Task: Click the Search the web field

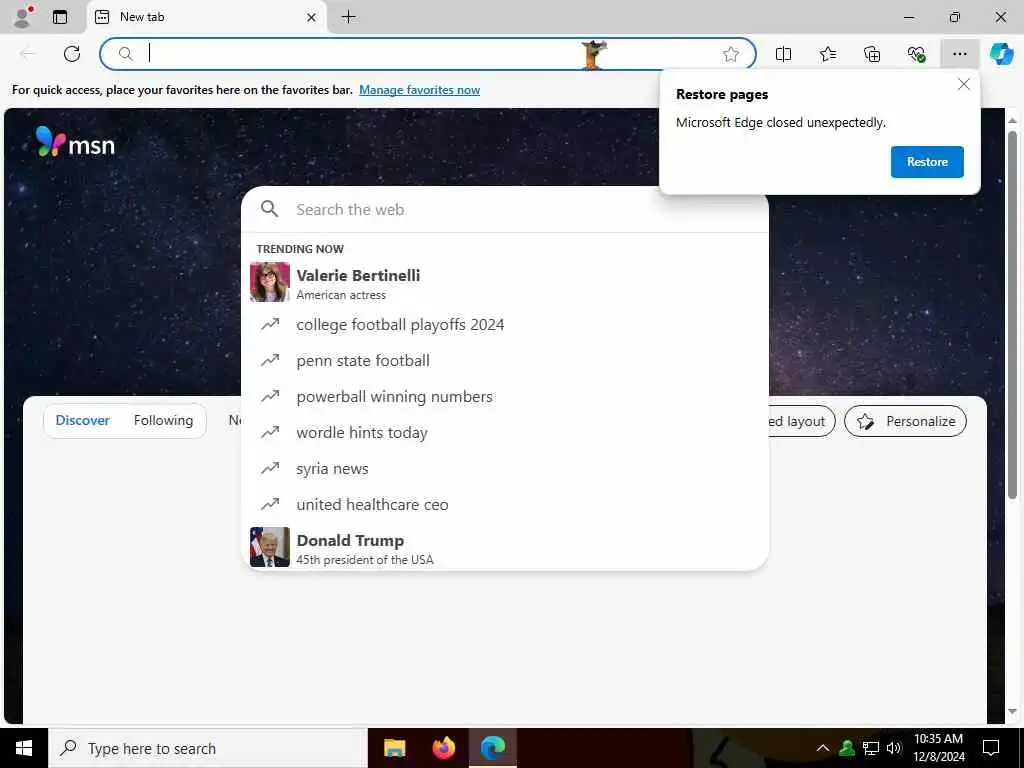Action: tap(504, 210)
